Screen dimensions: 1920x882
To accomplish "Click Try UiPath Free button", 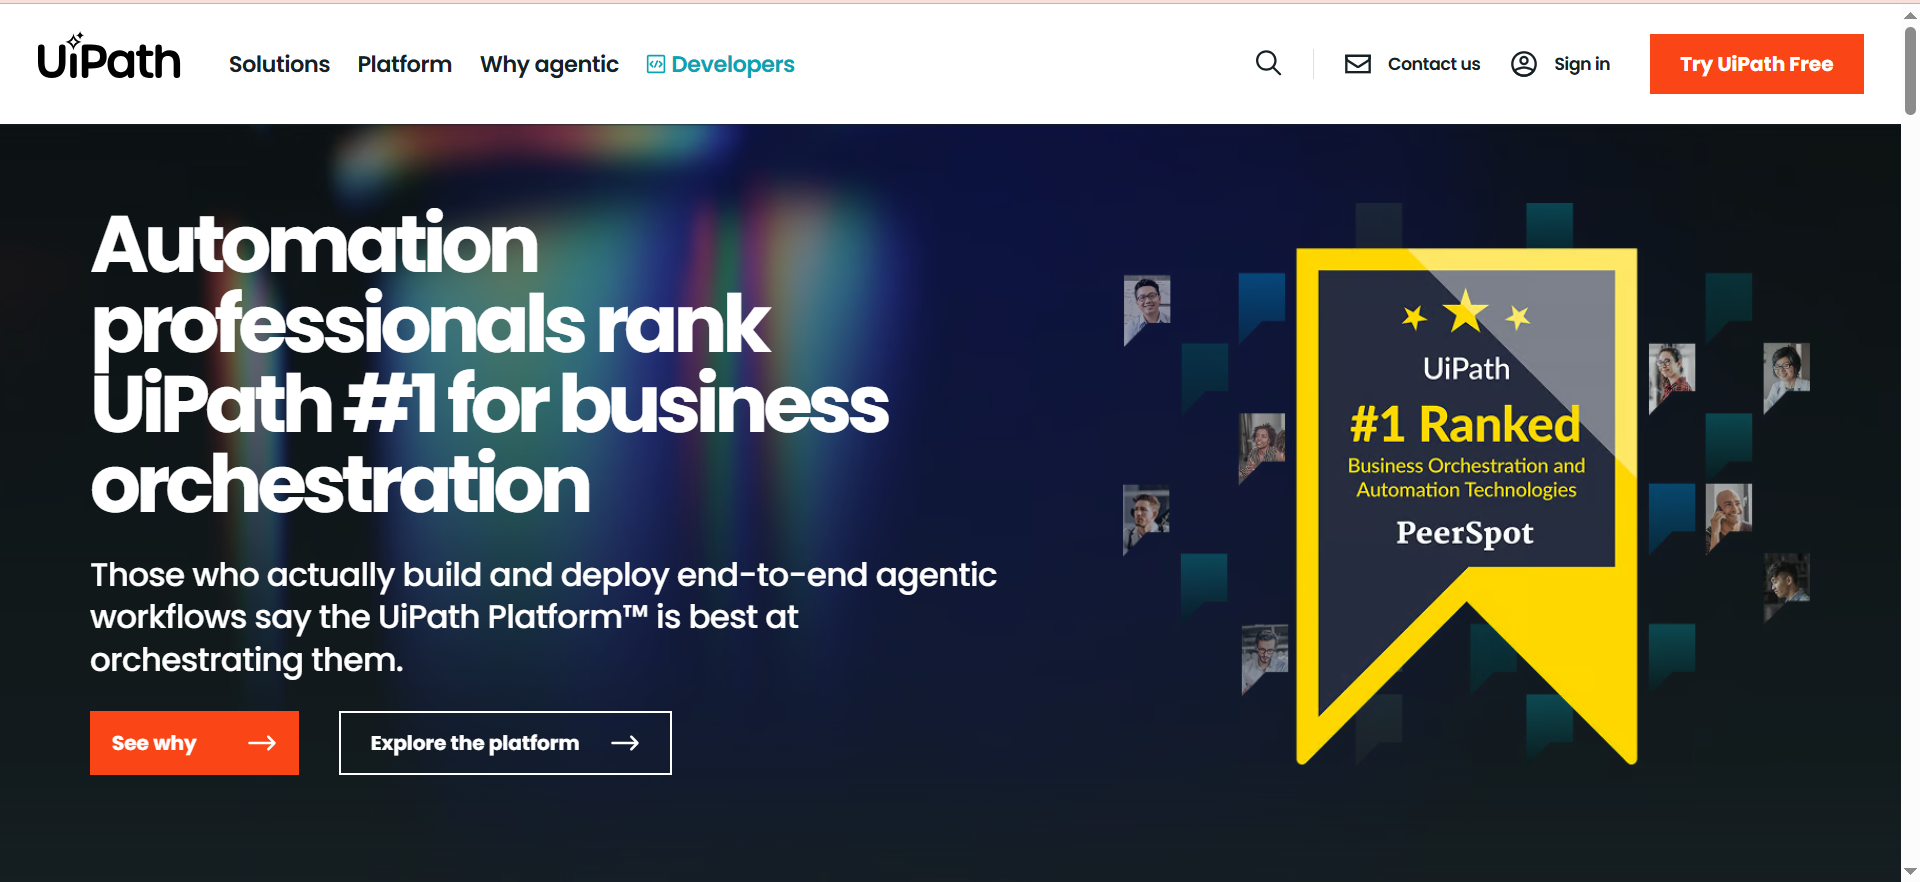I will tap(1756, 64).
